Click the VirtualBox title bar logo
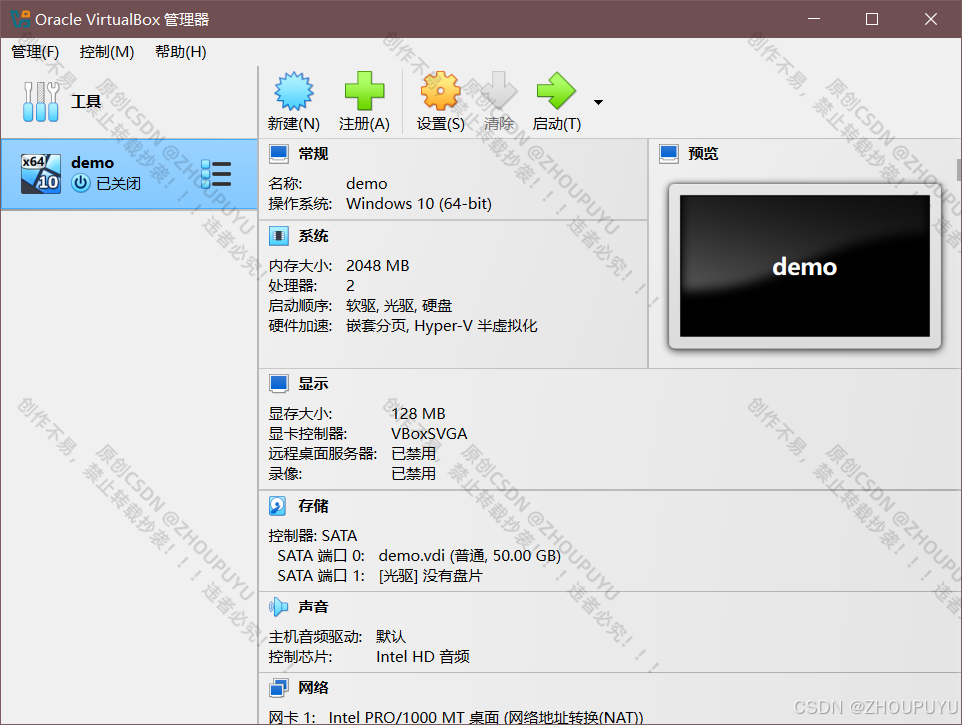Image resolution: width=962 pixels, height=725 pixels. pyautogui.click(x=20, y=19)
